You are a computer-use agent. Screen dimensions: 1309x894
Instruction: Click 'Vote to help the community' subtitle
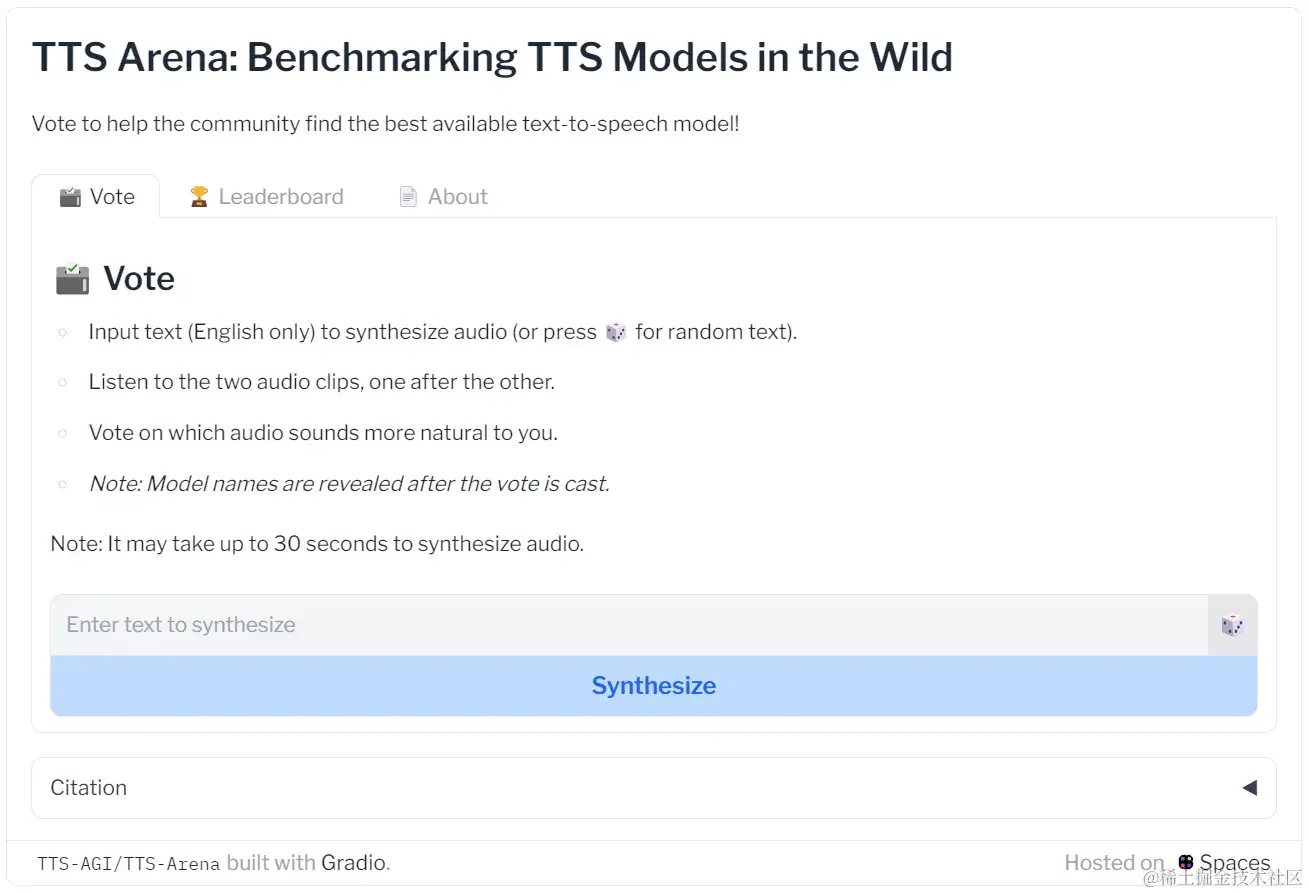click(386, 124)
